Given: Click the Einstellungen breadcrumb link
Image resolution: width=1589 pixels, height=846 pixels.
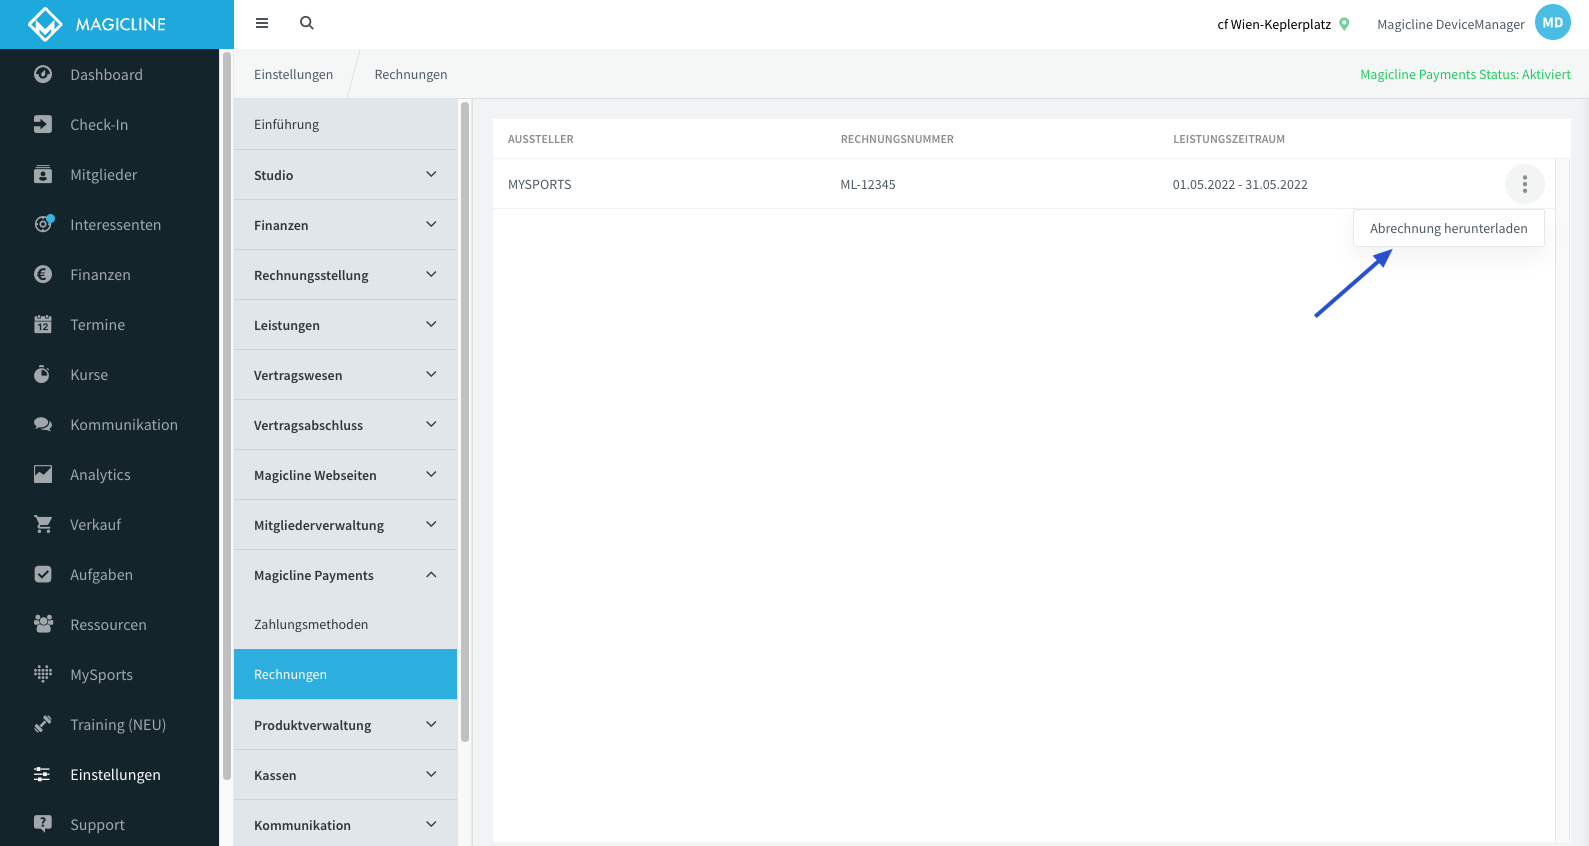Looking at the screenshot, I should (293, 75).
